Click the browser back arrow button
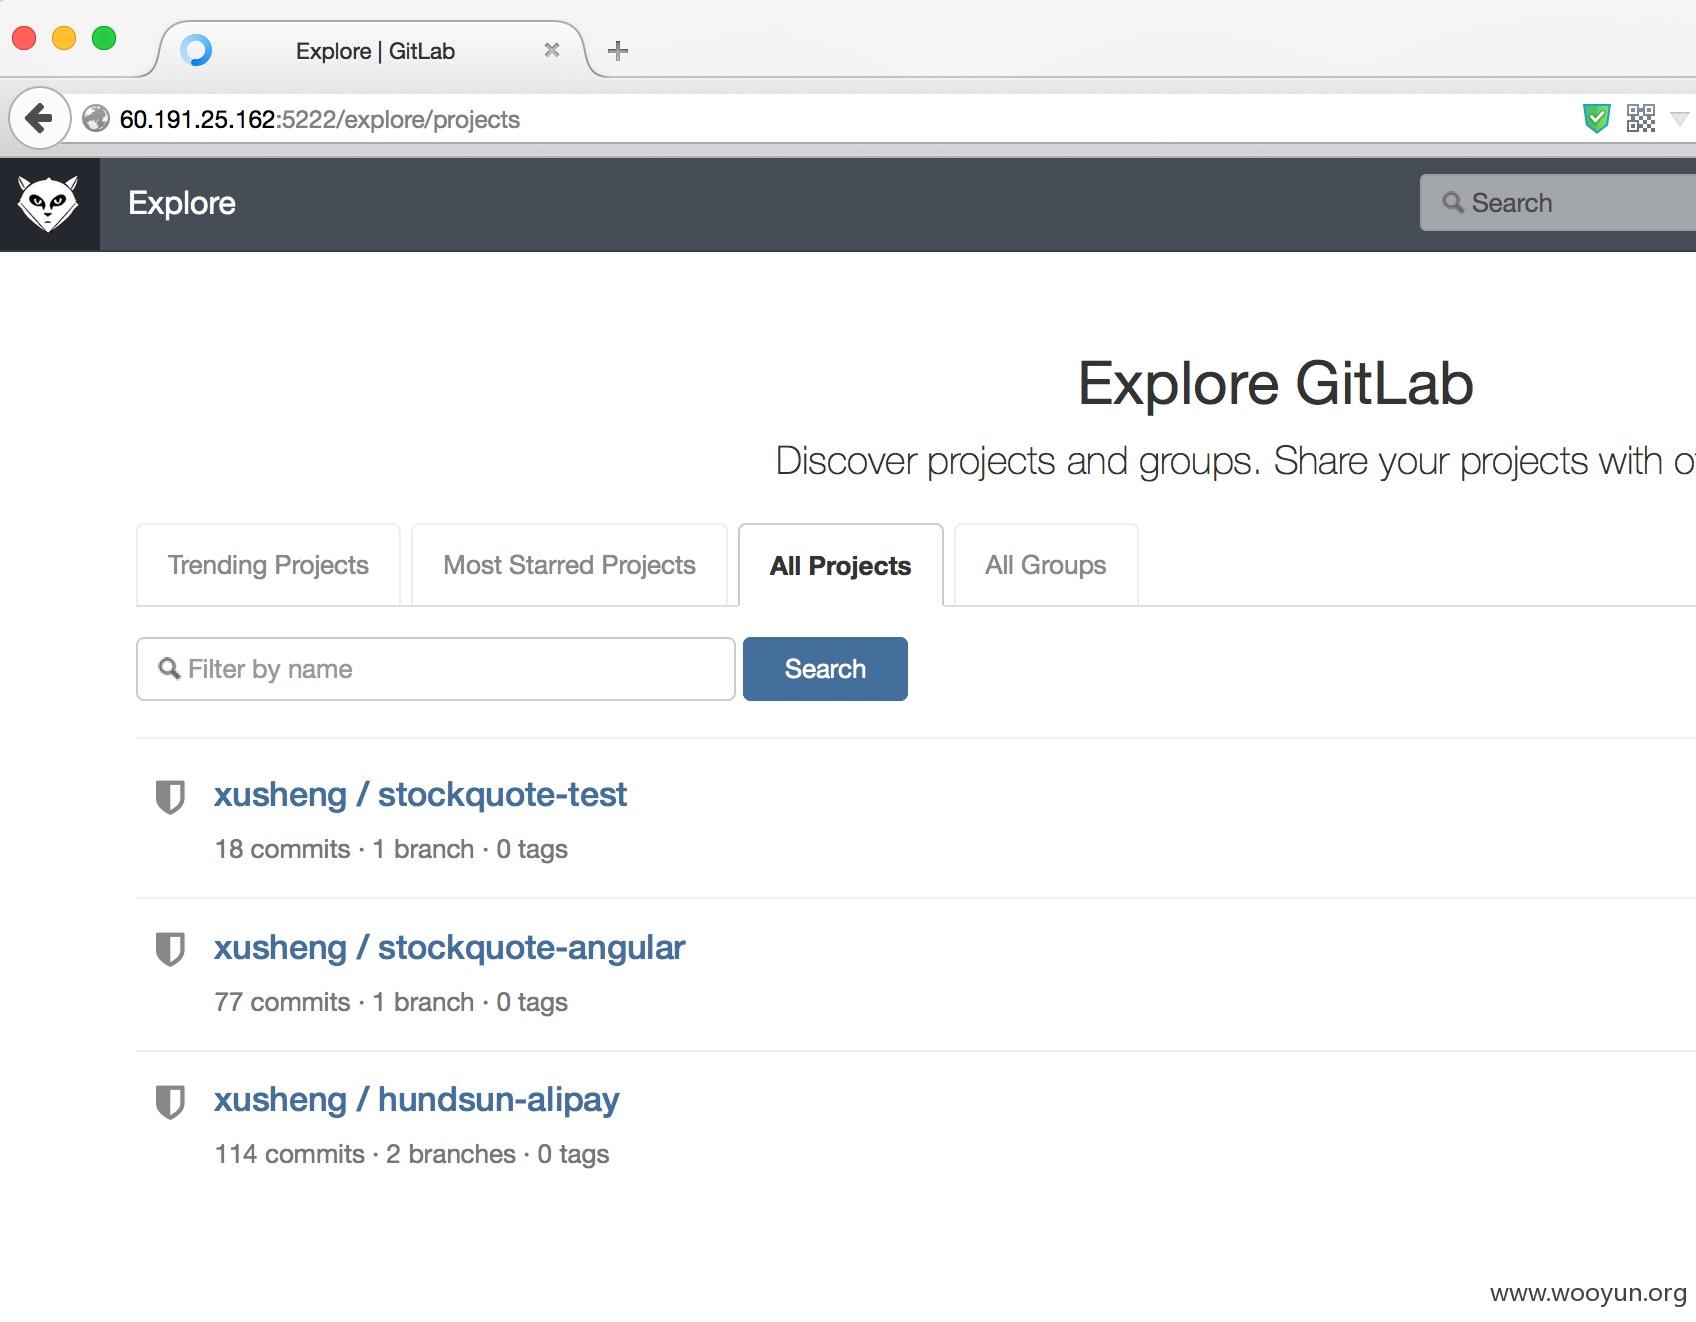 click(39, 119)
